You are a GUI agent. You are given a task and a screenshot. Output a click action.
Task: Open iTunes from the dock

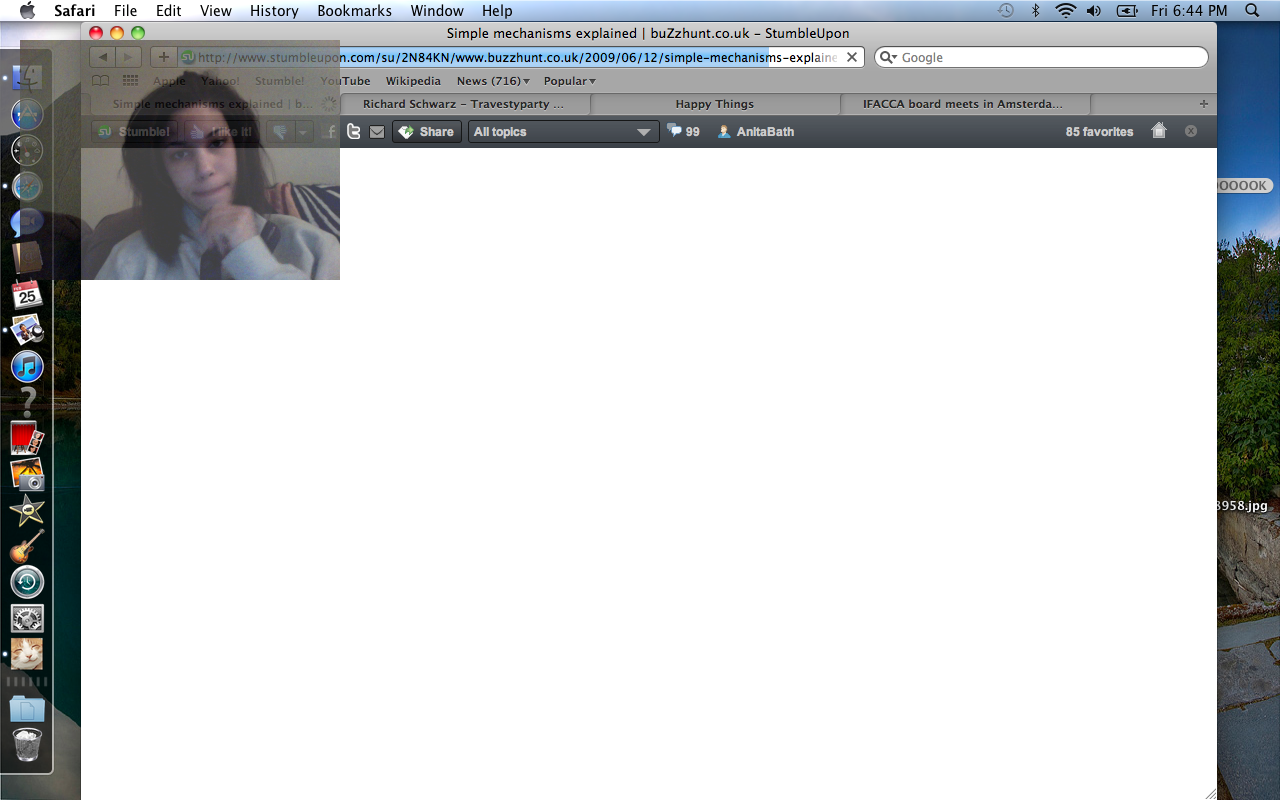27,366
